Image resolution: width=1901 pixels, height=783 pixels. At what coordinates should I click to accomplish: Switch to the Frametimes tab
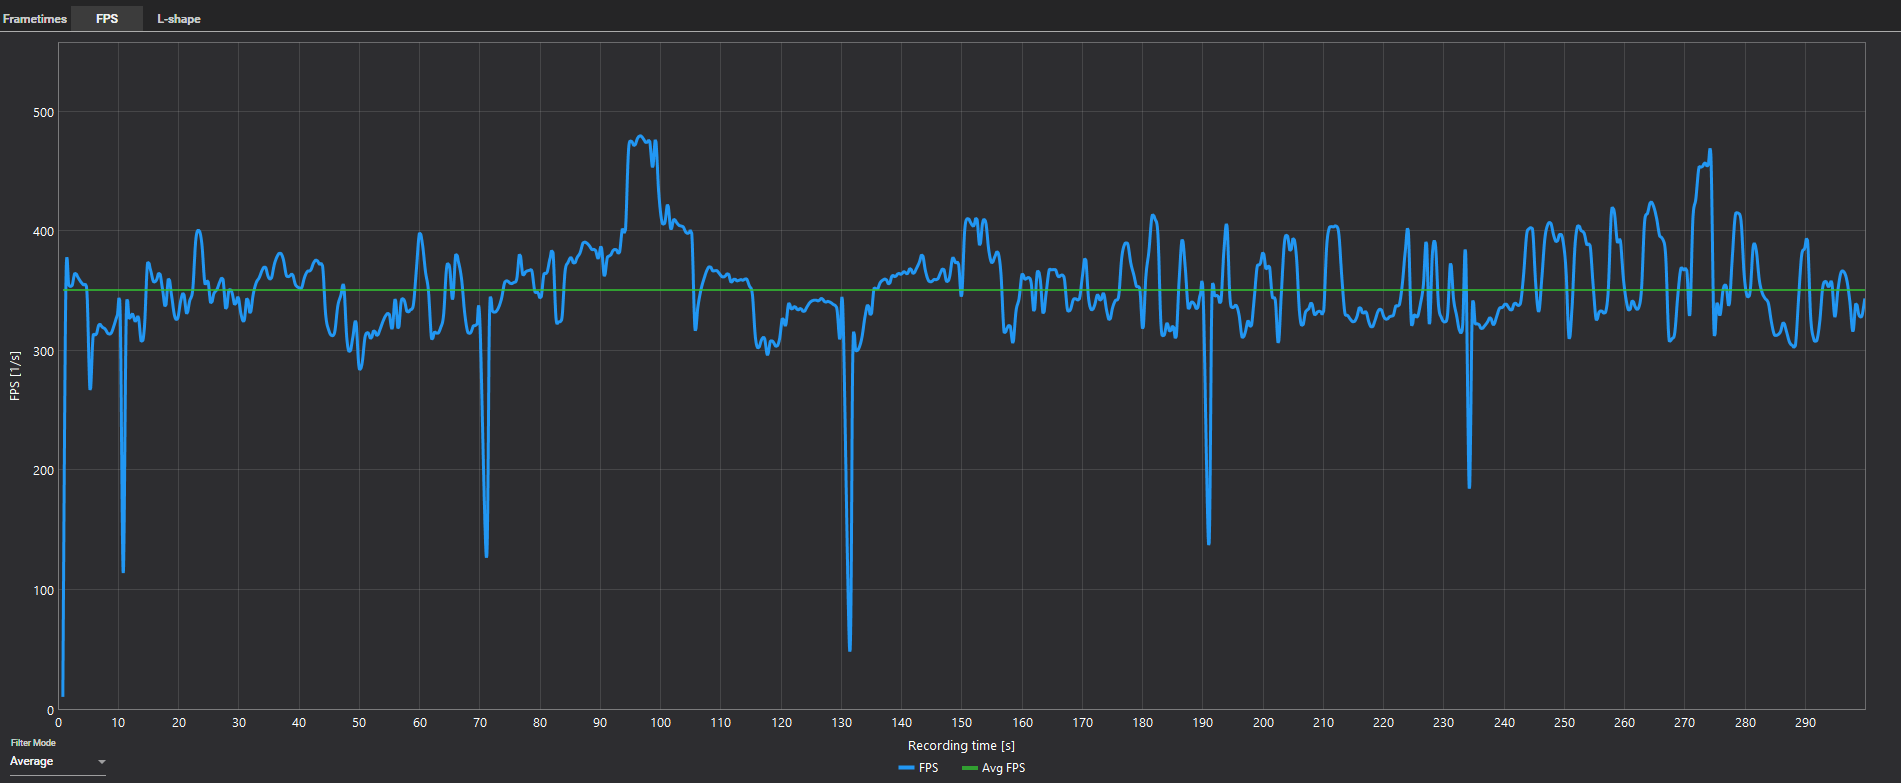tap(35, 19)
